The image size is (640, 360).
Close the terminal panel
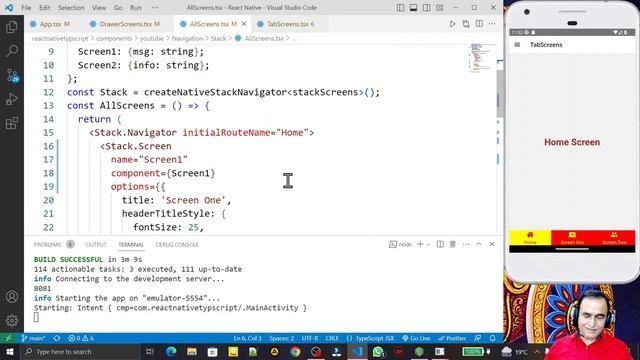tap(492, 244)
